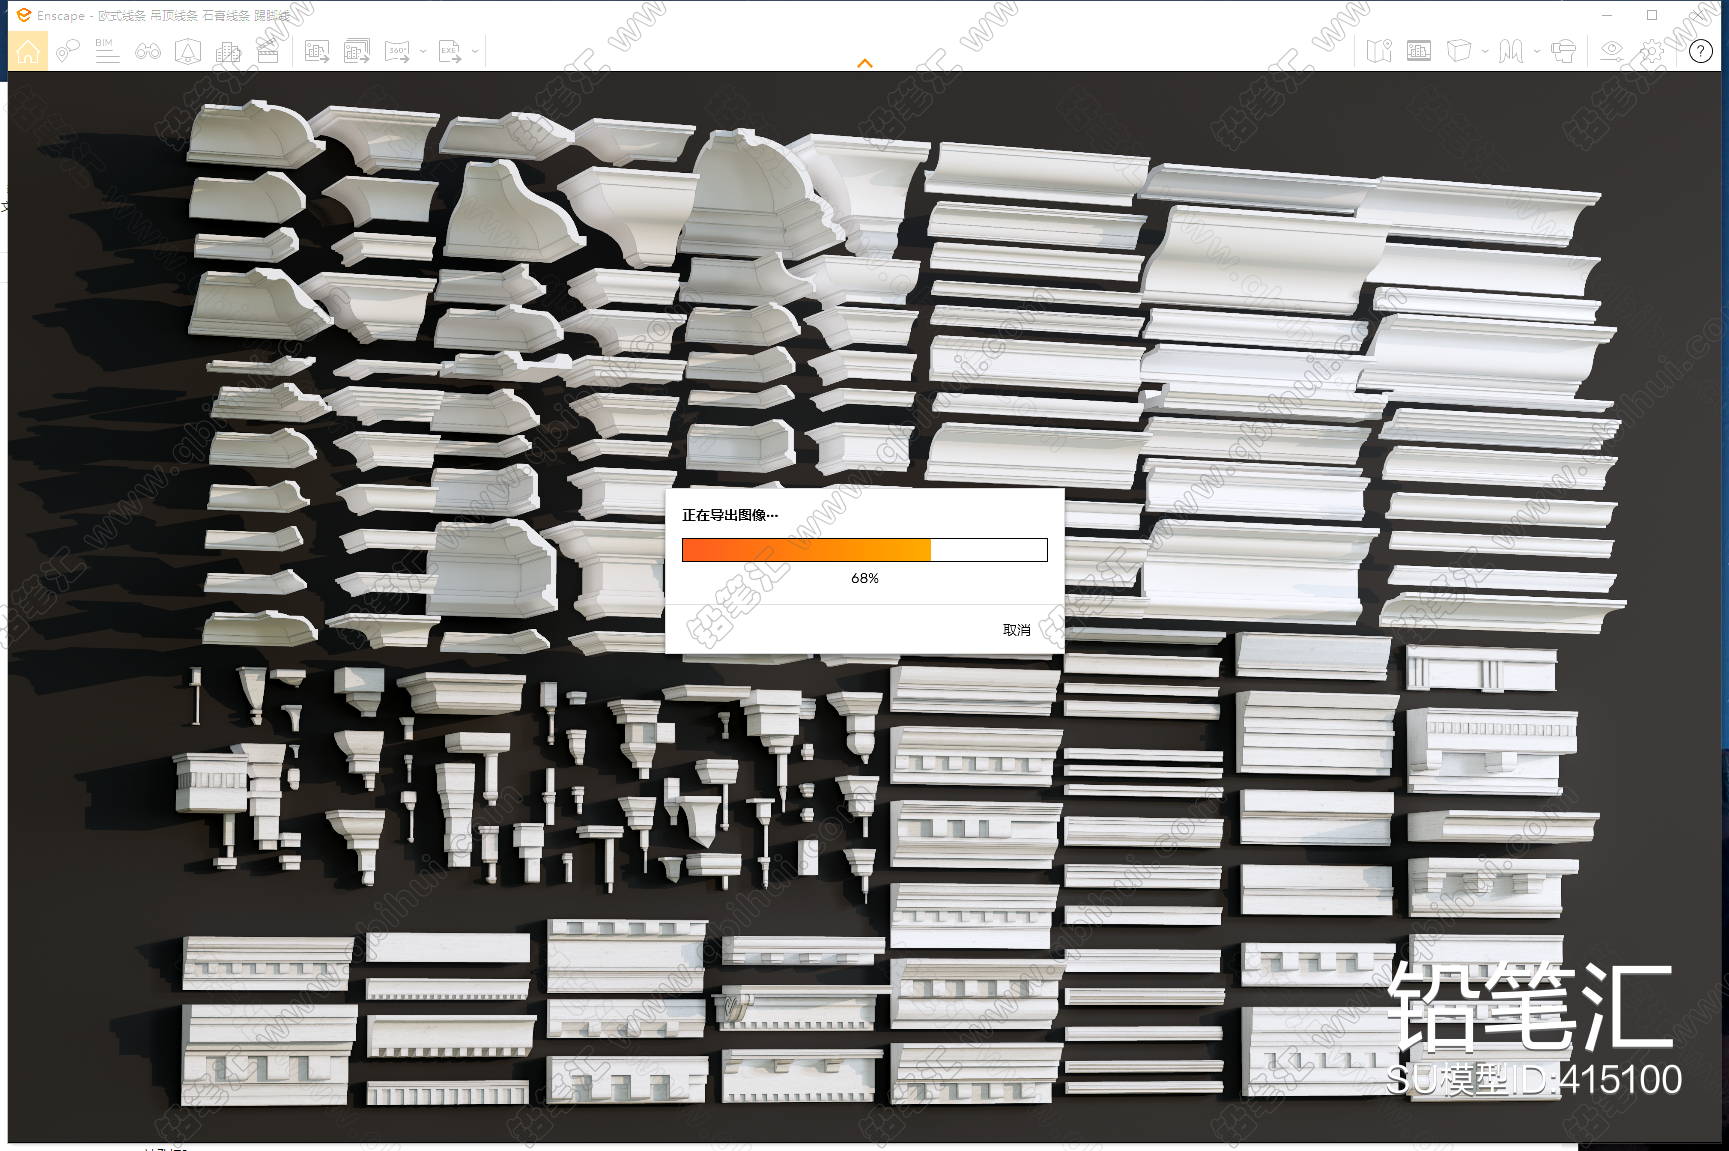Open the asset library icon

(x=188, y=51)
